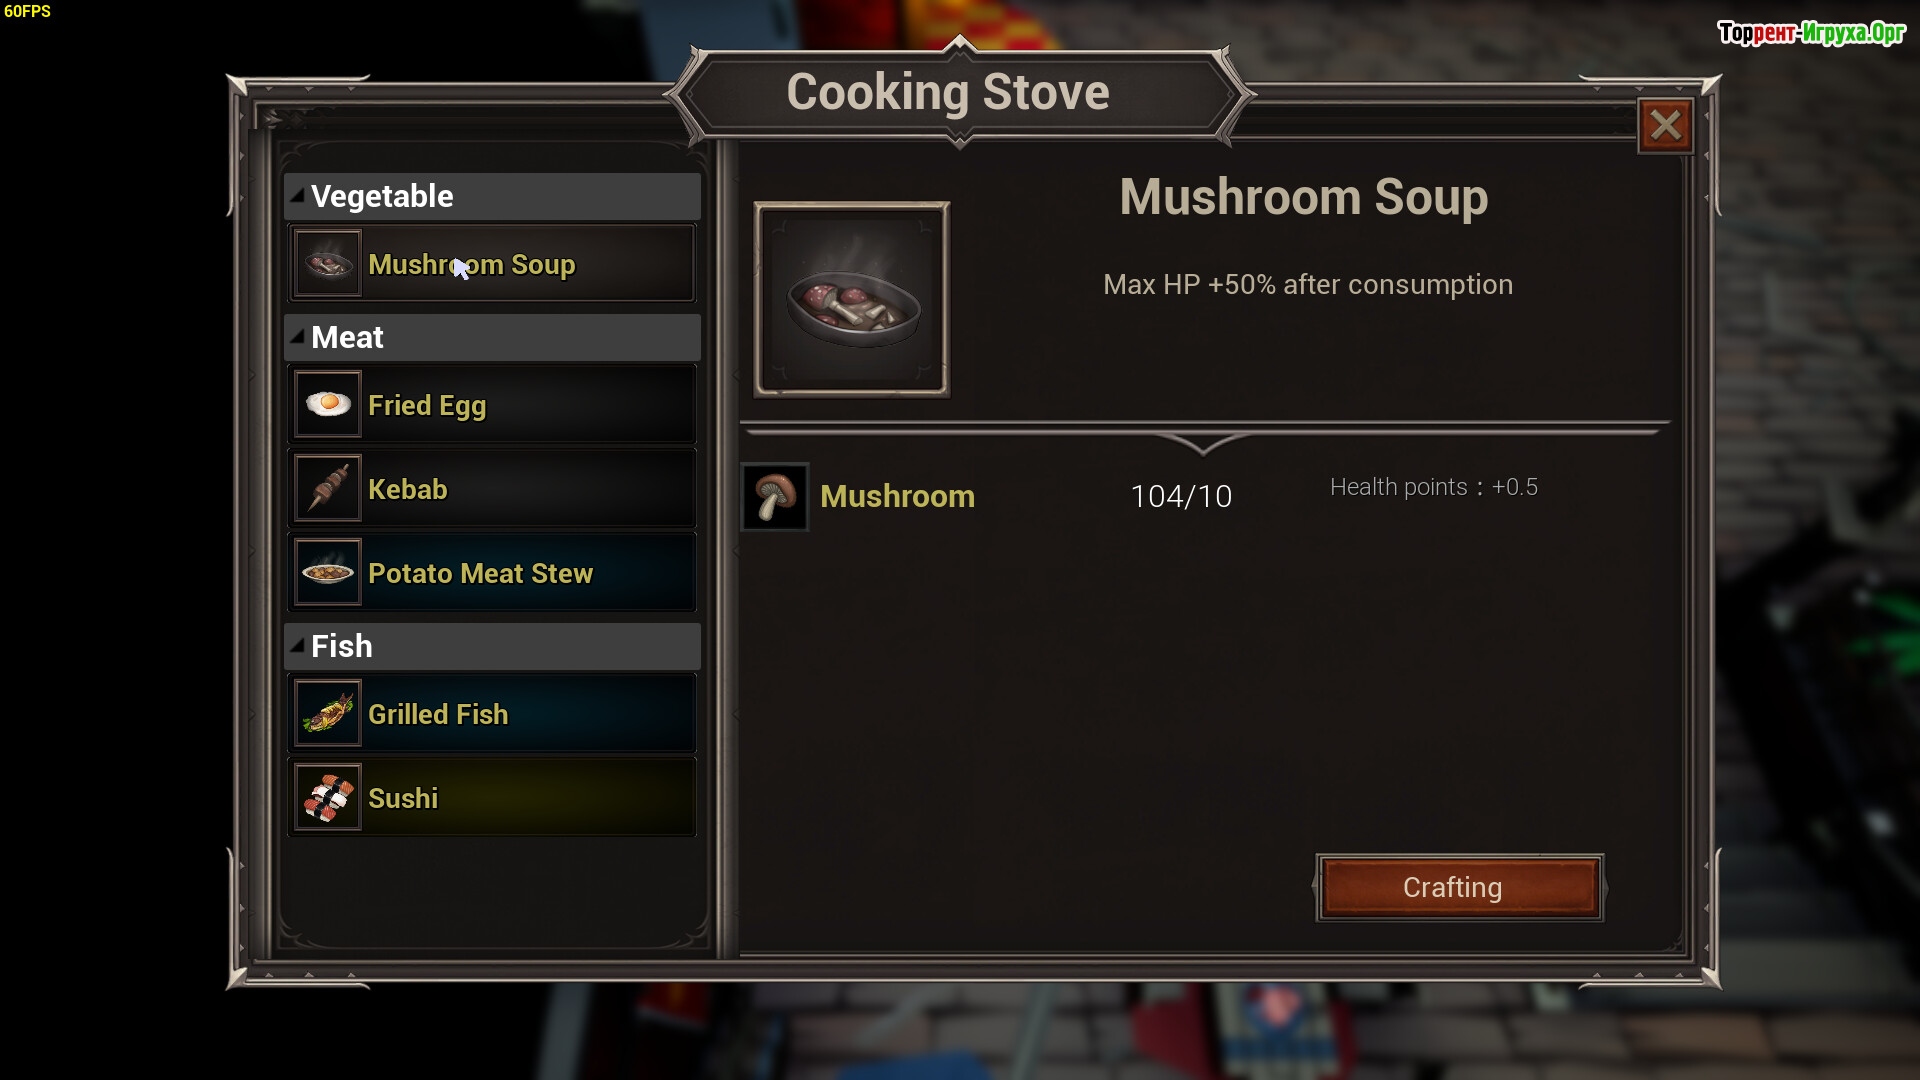Image resolution: width=1920 pixels, height=1080 pixels.
Task: Click the large Mushroom Soup preview image
Action: point(852,300)
